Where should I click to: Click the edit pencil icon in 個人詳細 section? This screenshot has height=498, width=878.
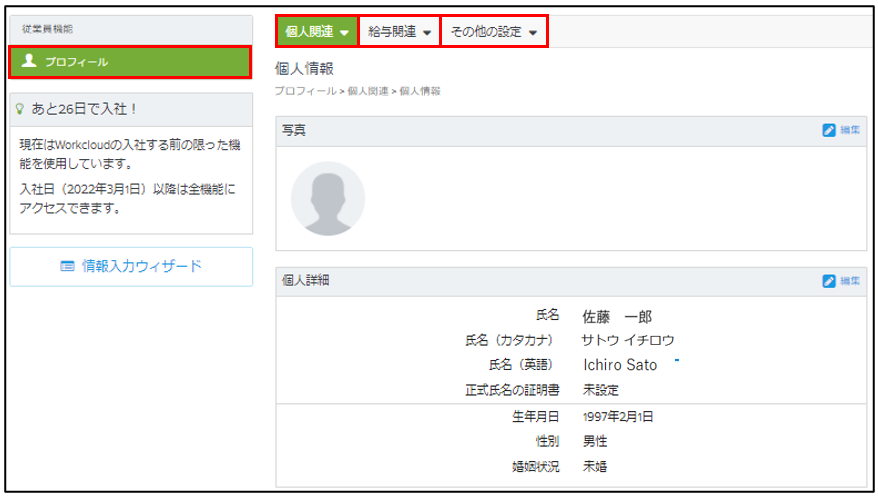point(829,281)
